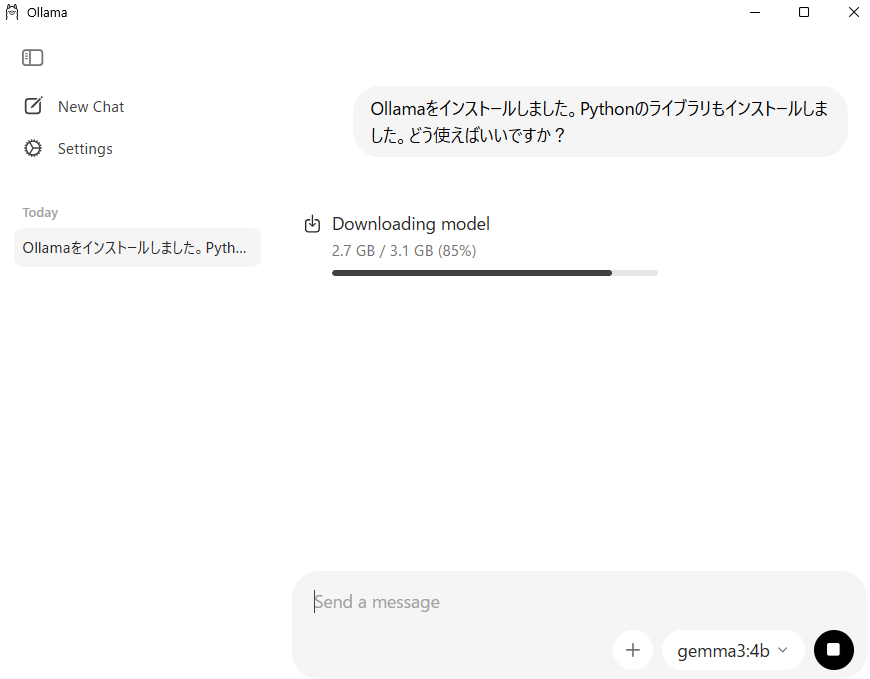Click the Japanese user message bubble
Screen dimensions: 870x679
click(x=600, y=121)
